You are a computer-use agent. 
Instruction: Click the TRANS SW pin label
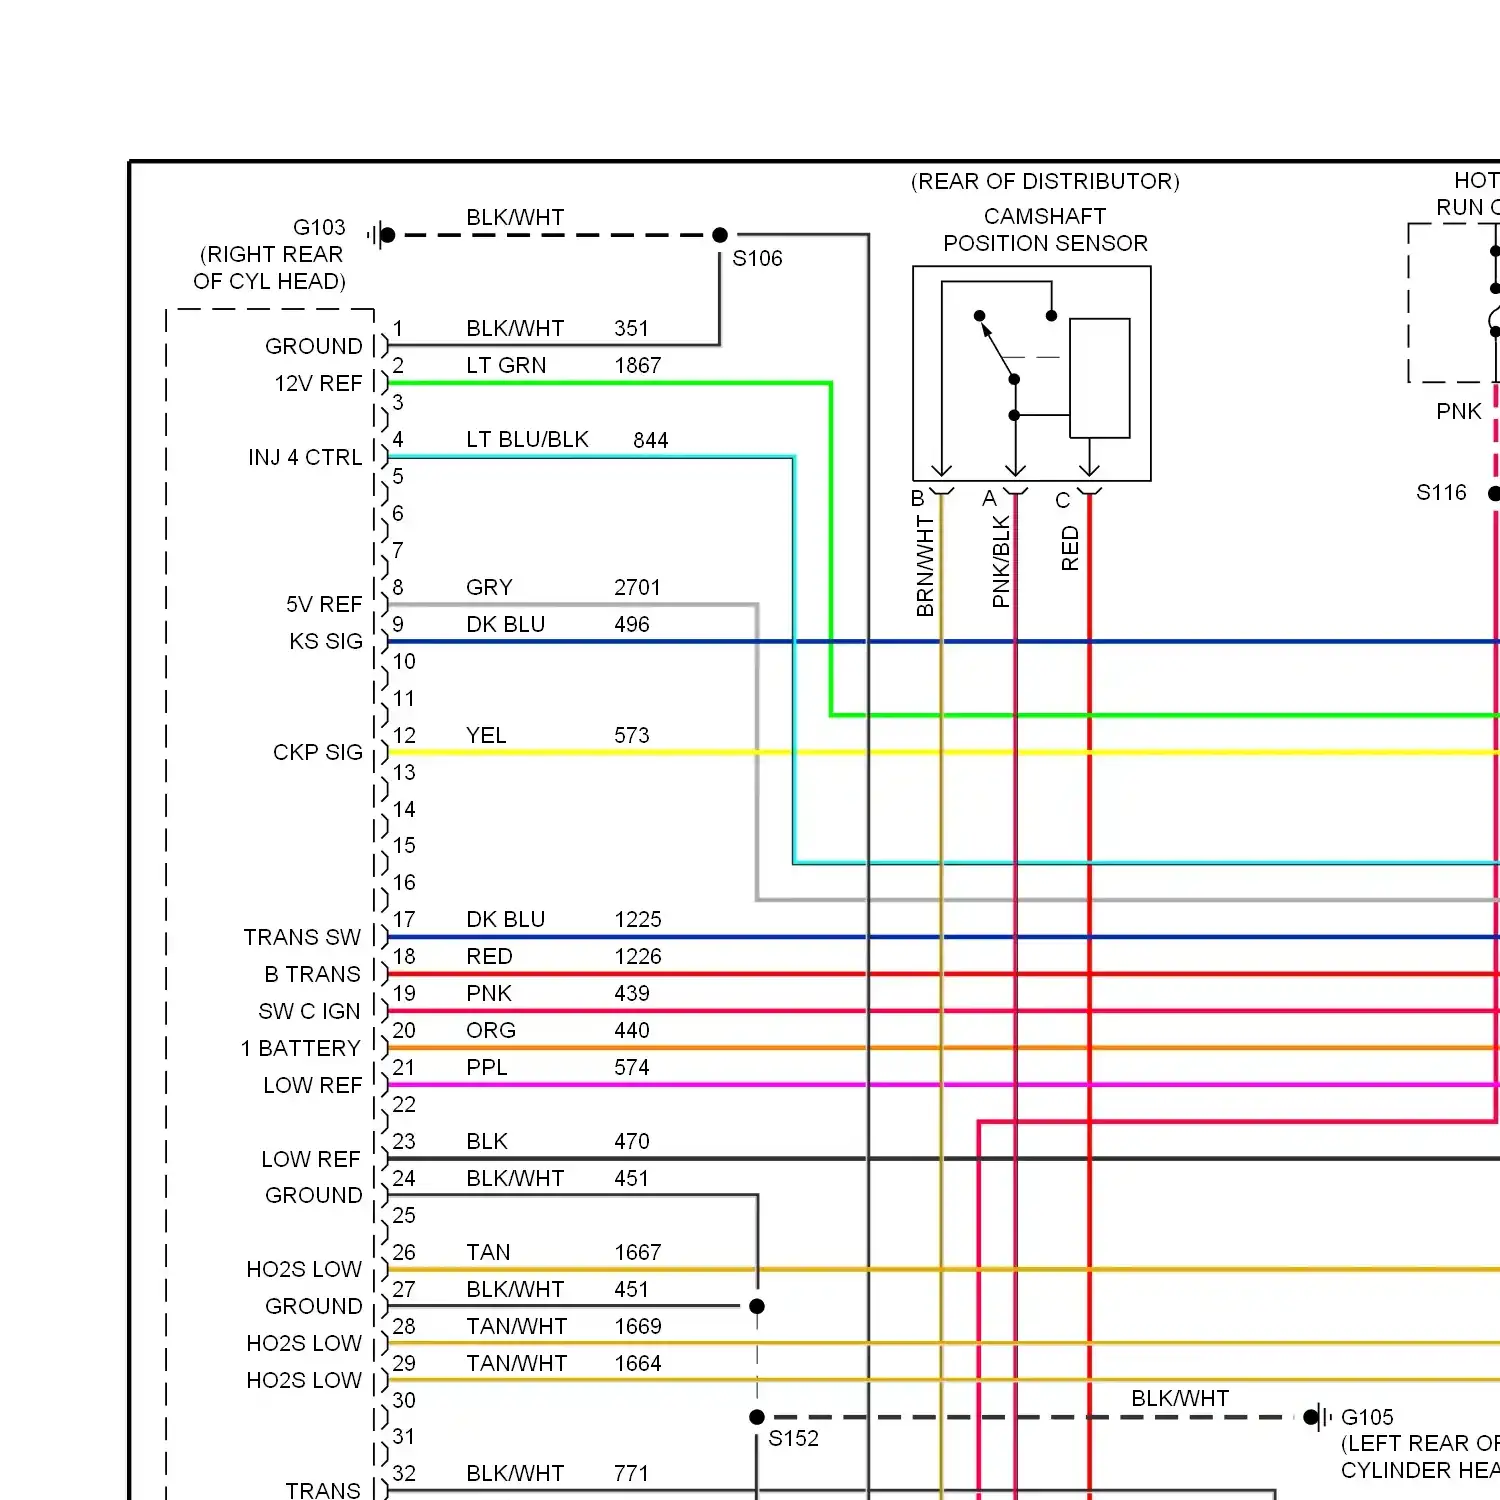click(x=302, y=937)
